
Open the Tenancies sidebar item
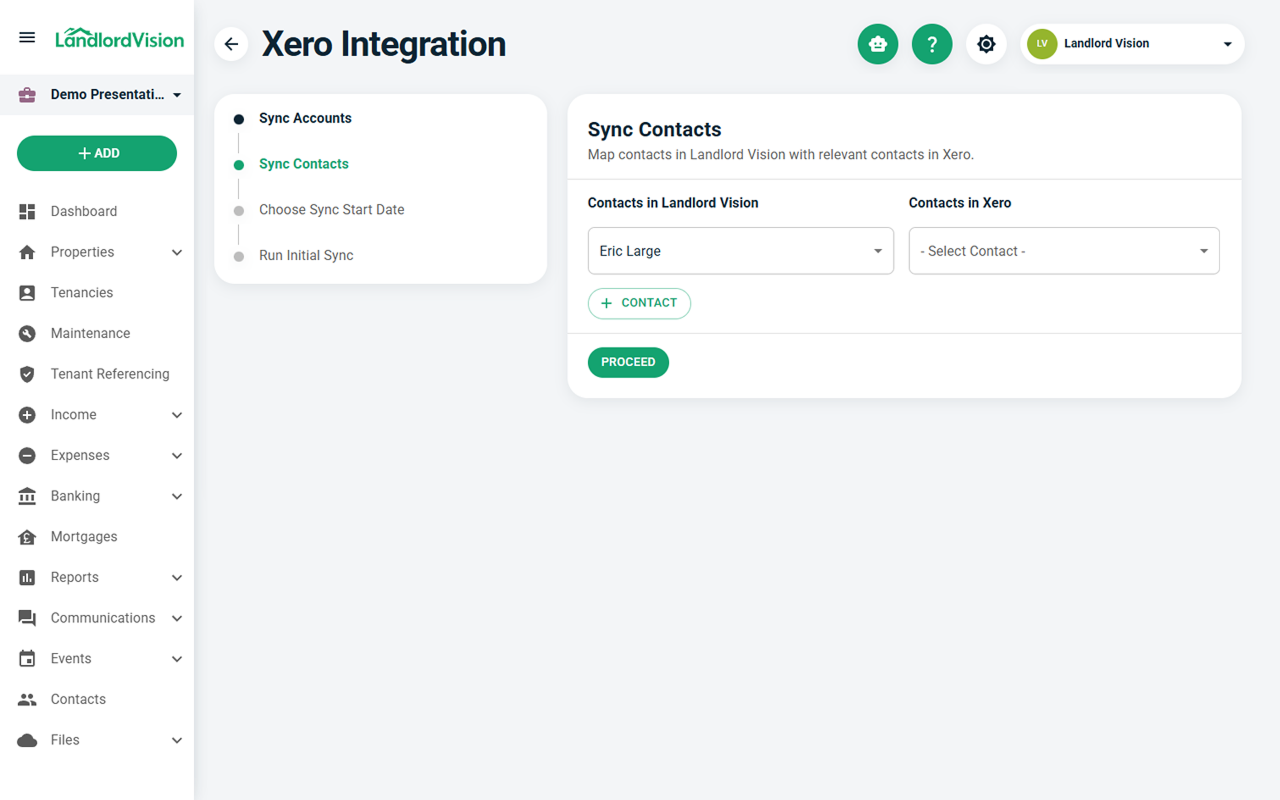click(x=82, y=293)
